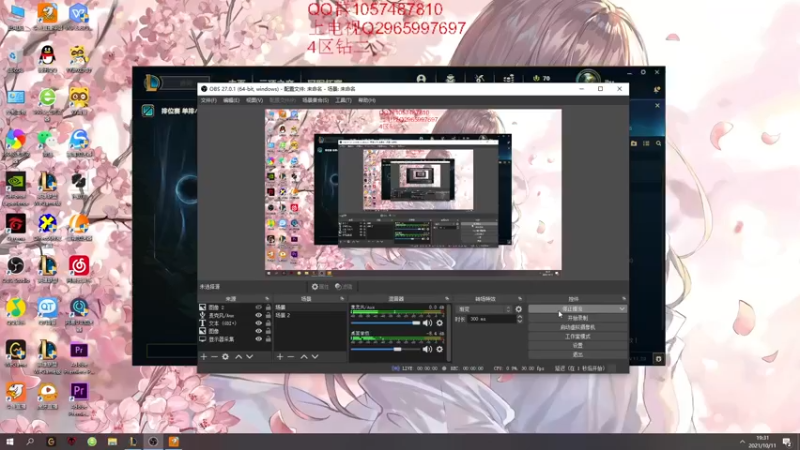Screen dimensions: 800x450
Task: Open the 麦克风/Aux audio gear settings
Action: 439,323
